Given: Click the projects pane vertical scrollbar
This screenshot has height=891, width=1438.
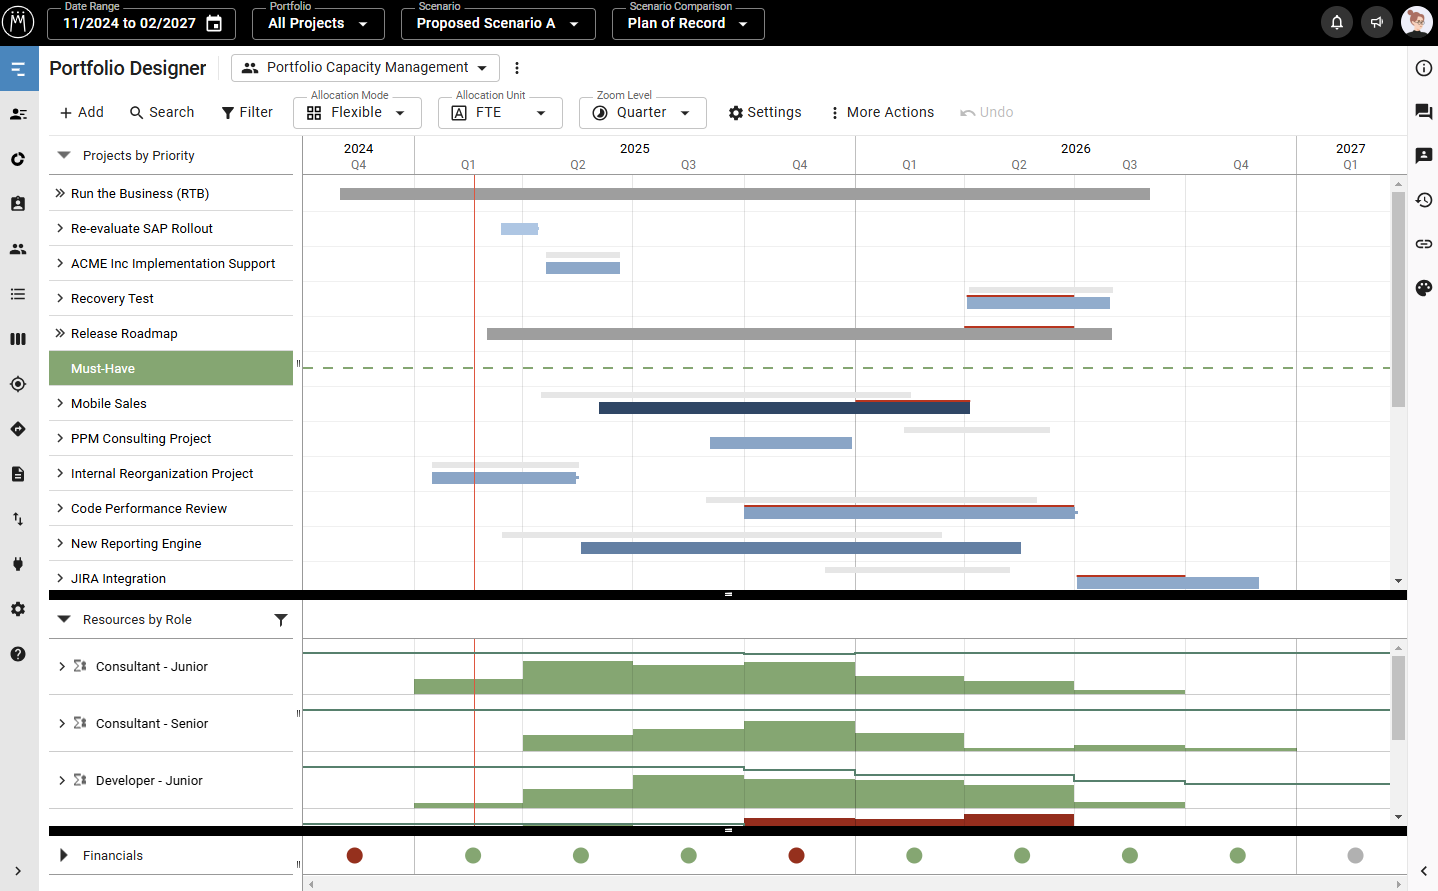Looking at the screenshot, I should tap(1398, 299).
